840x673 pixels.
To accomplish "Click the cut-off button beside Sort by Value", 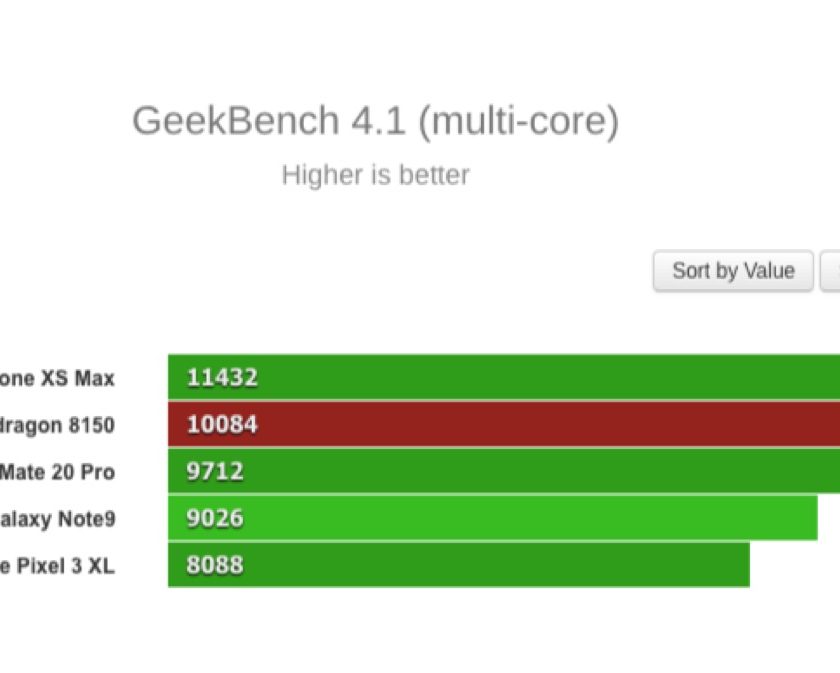I will (x=831, y=271).
